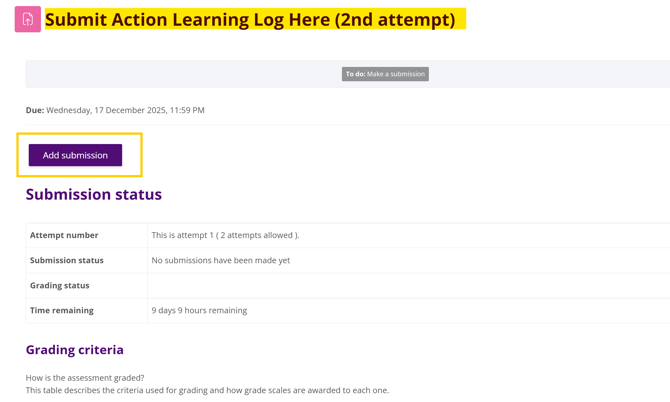Viewport: 670px width, 402px height.
Task: Select the 'Attempt number' row label
Action: [x=64, y=235]
